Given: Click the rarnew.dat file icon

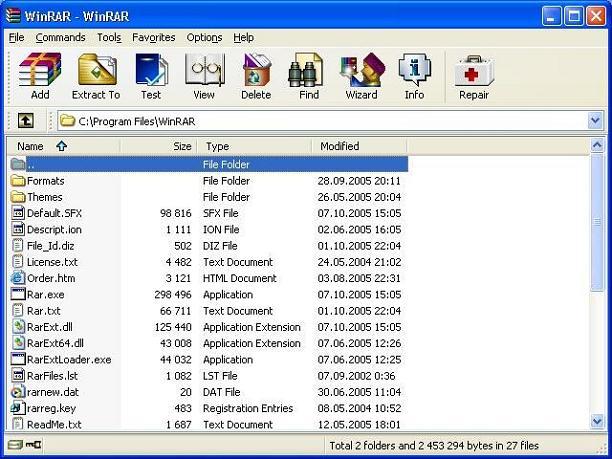Looking at the screenshot, I should pos(18,392).
